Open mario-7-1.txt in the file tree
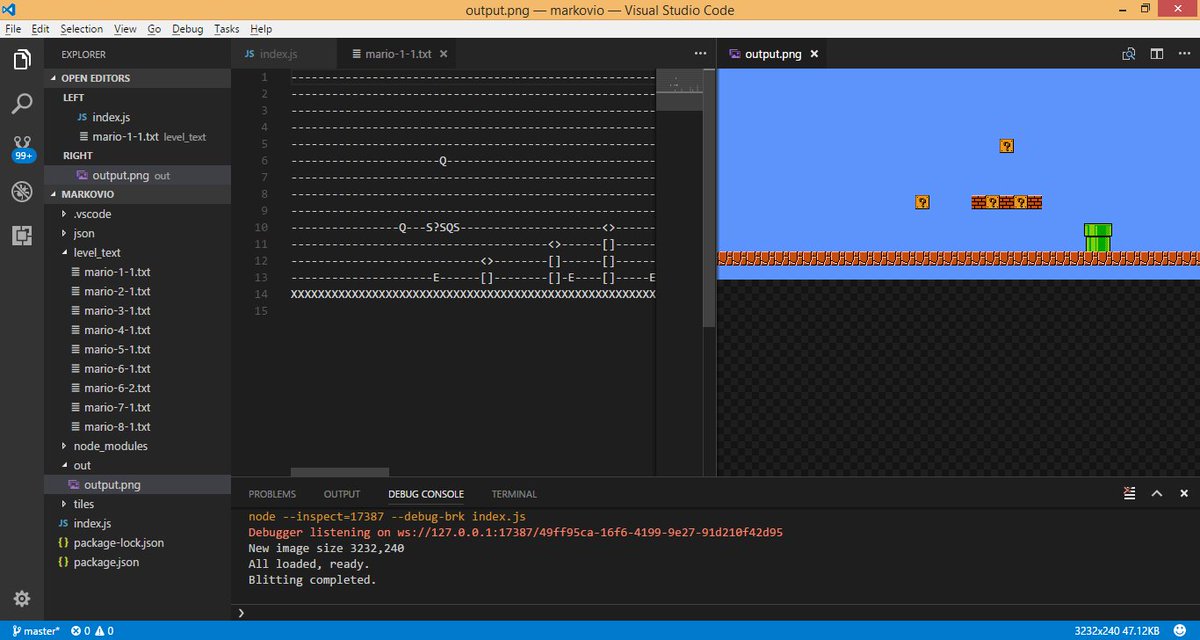1200x640 pixels. point(138,407)
